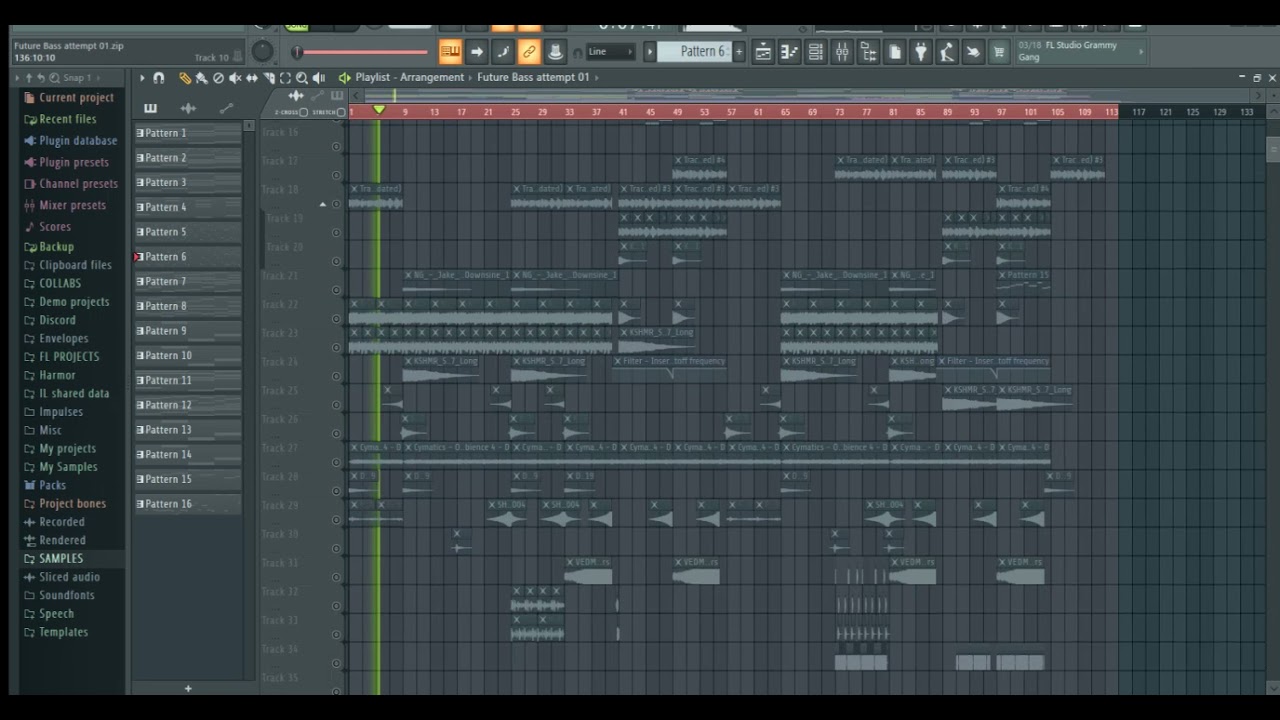Image resolution: width=1280 pixels, height=720 pixels.
Task: Expand the Current project browser entry
Action: [67, 98]
